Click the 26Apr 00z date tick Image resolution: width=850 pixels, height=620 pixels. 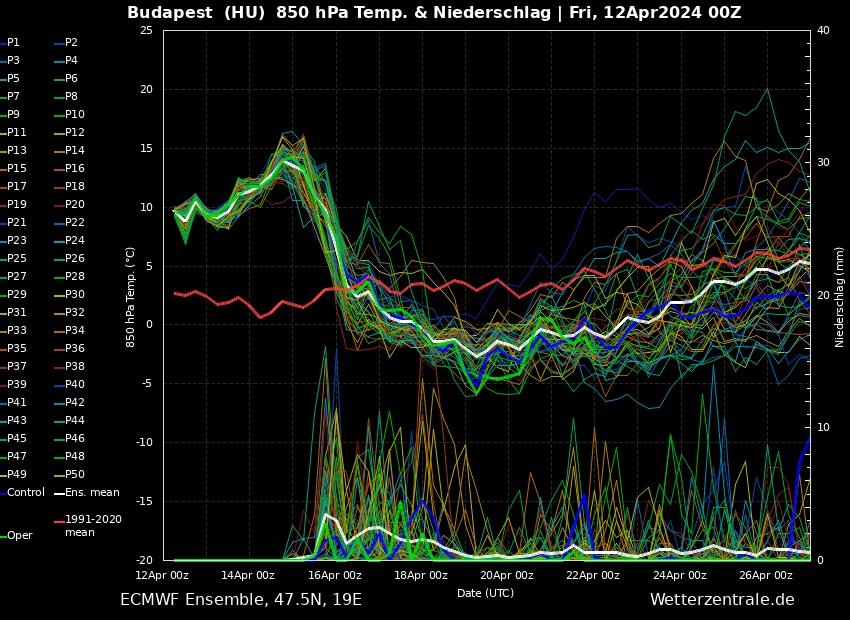pos(766,575)
